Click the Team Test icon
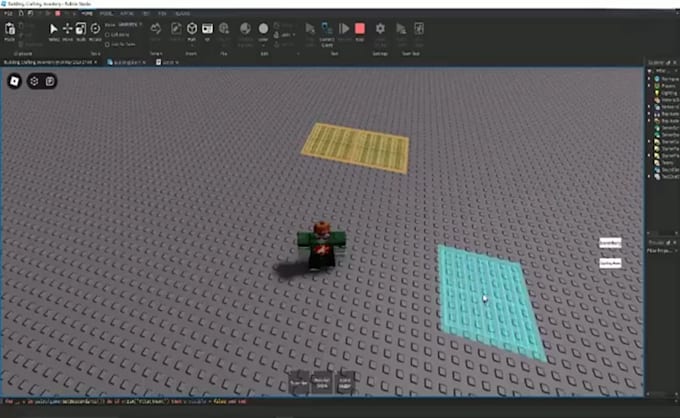This screenshot has width=680, height=418. [402, 29]
